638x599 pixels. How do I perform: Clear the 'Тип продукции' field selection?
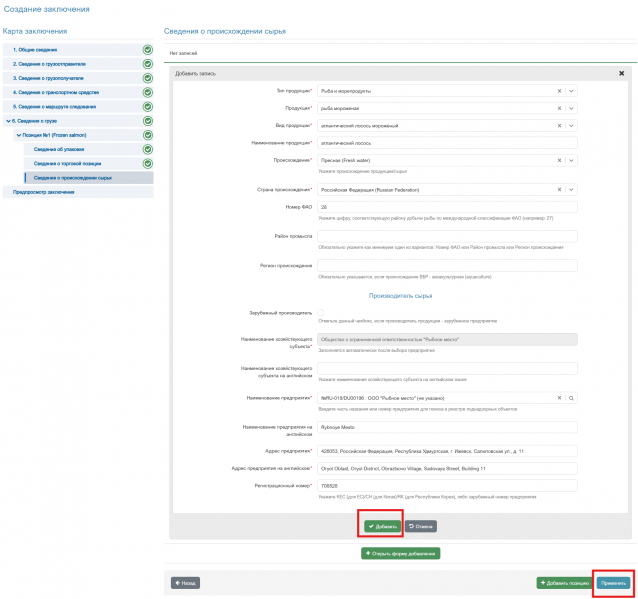tap(559, 91)
